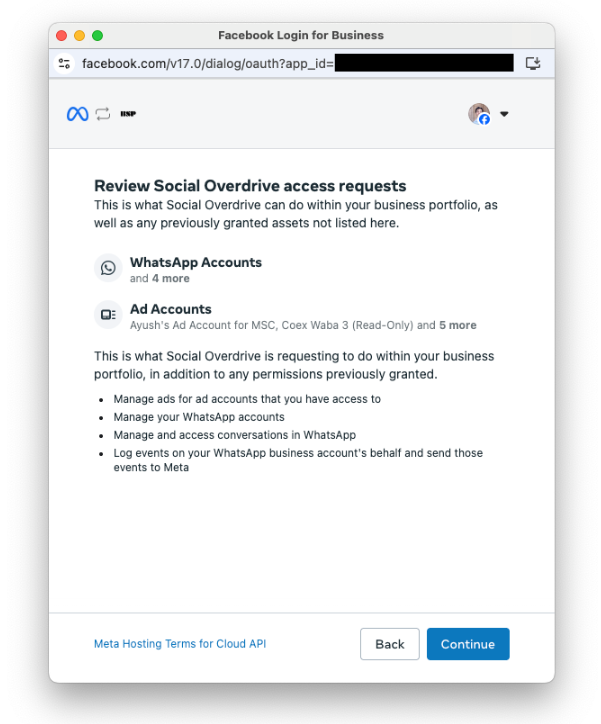Open site settings icon in address bar

64,63
